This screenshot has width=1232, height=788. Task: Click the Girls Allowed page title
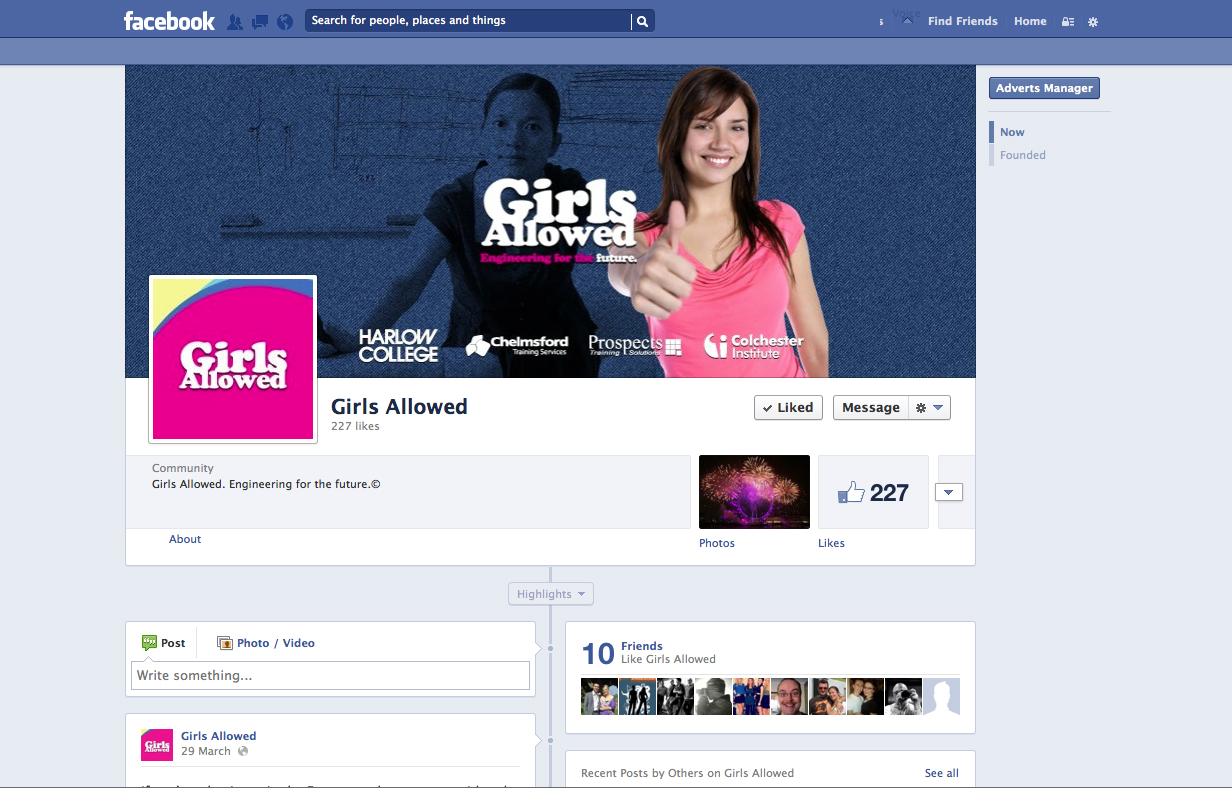pos(399,406)
